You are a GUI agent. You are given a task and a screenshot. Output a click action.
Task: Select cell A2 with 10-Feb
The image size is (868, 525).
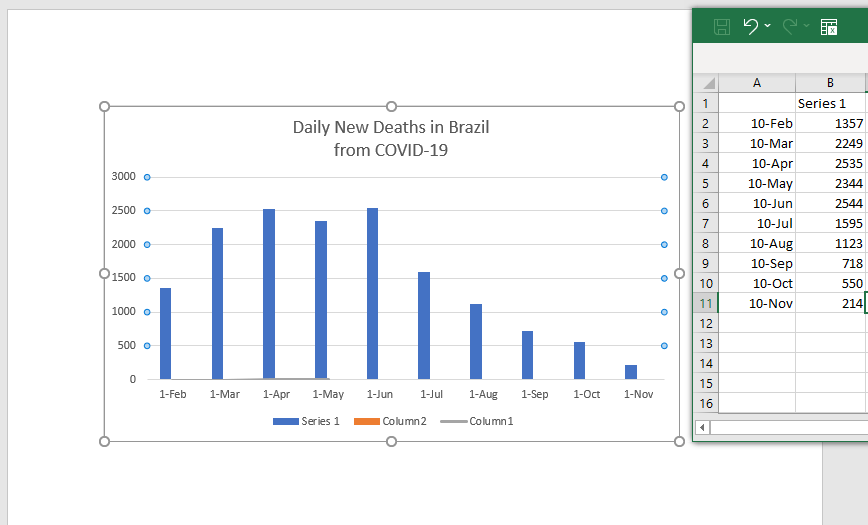[x=757, y=123]
